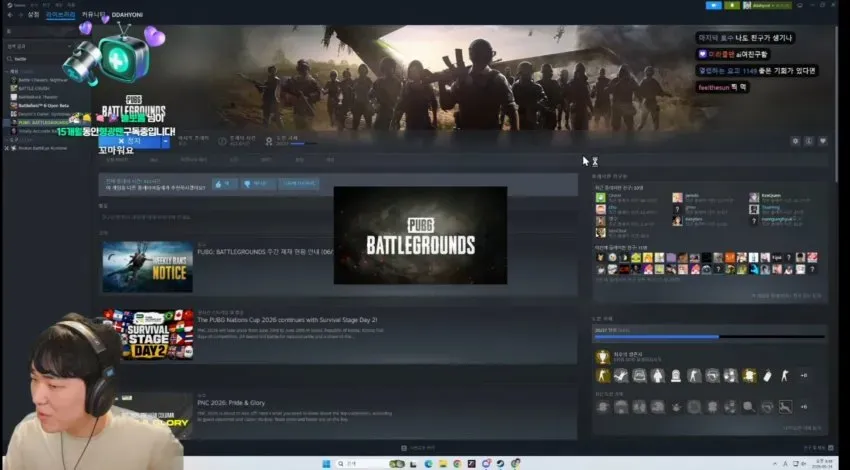Screen dimensions: 850x470
Task: Open the account dropdown in the title bar
Action: 767,5
